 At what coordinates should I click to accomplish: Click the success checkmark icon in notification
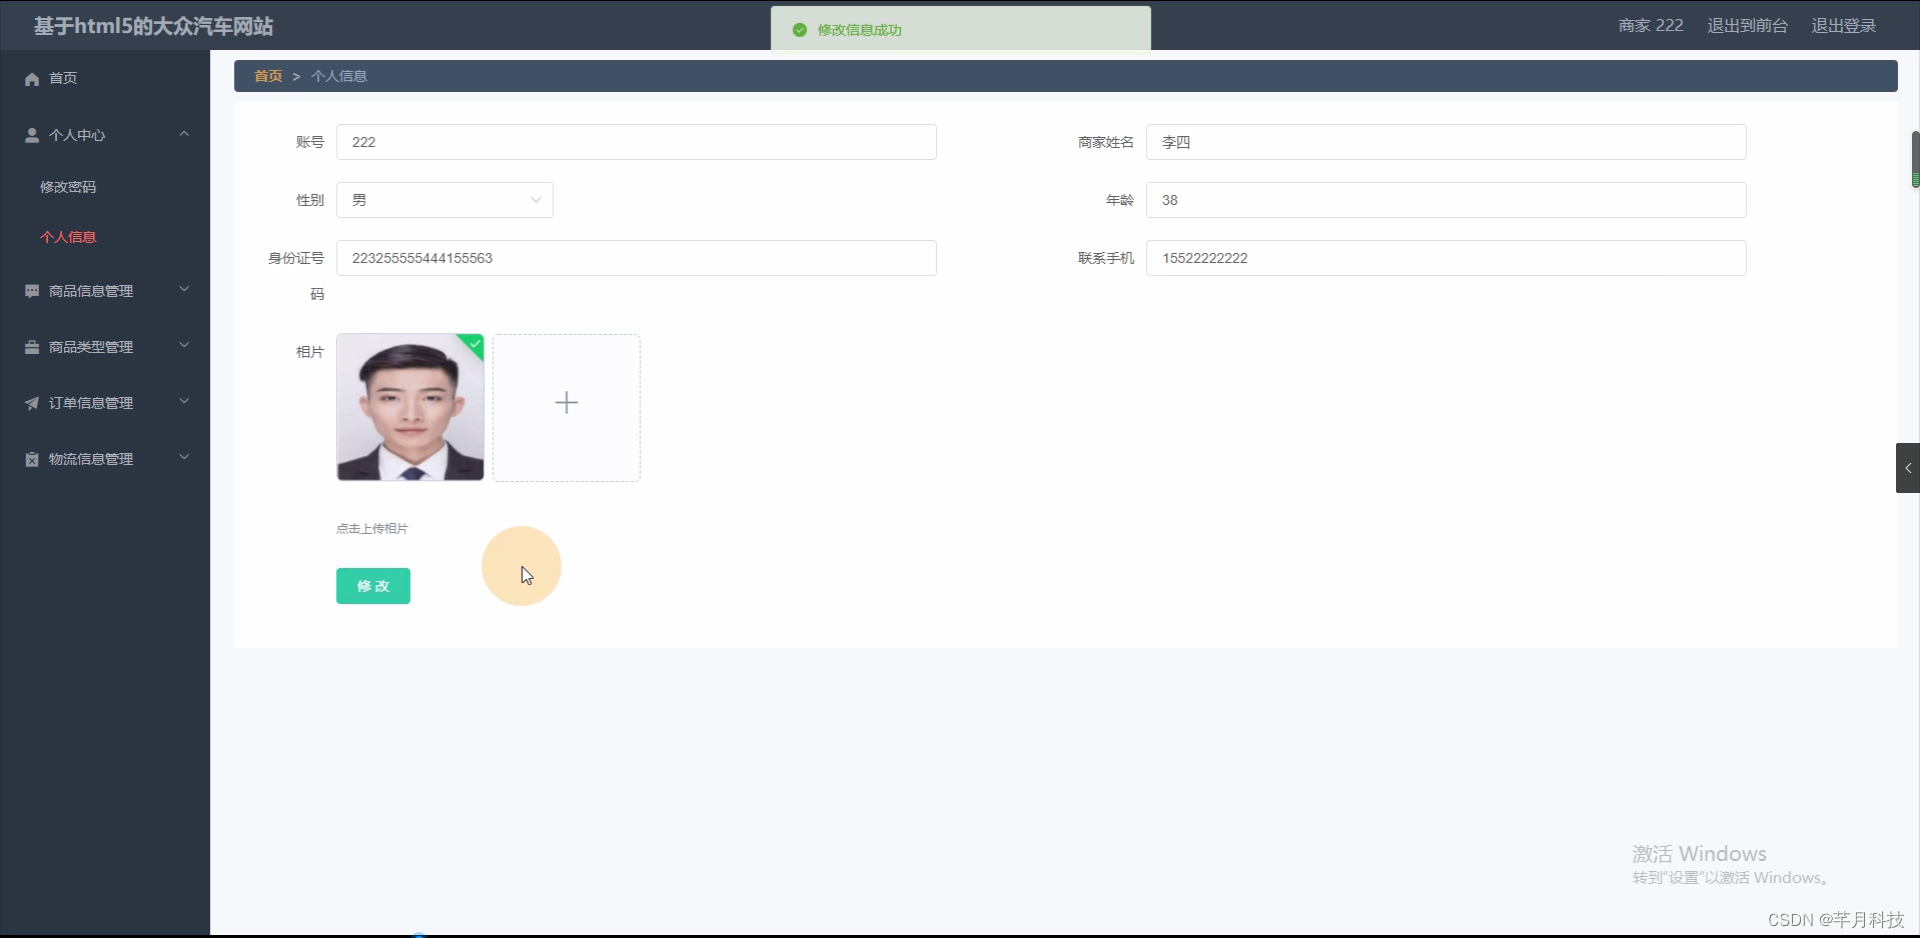coord(799,30)
